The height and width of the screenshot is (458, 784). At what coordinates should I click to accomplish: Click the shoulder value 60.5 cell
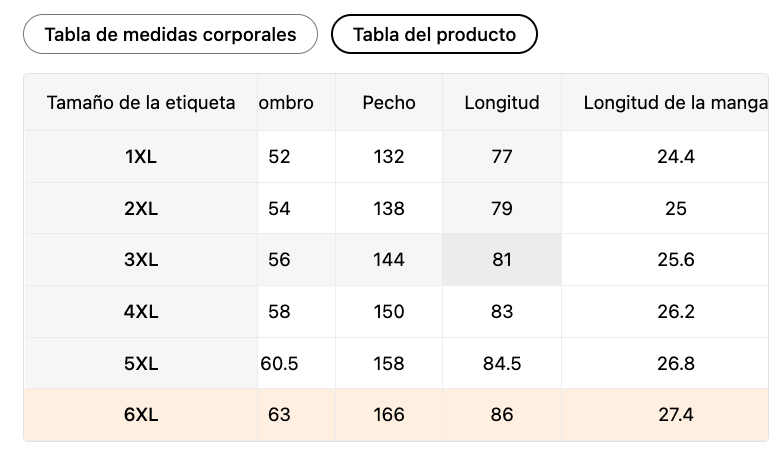[x=280, y=363]
